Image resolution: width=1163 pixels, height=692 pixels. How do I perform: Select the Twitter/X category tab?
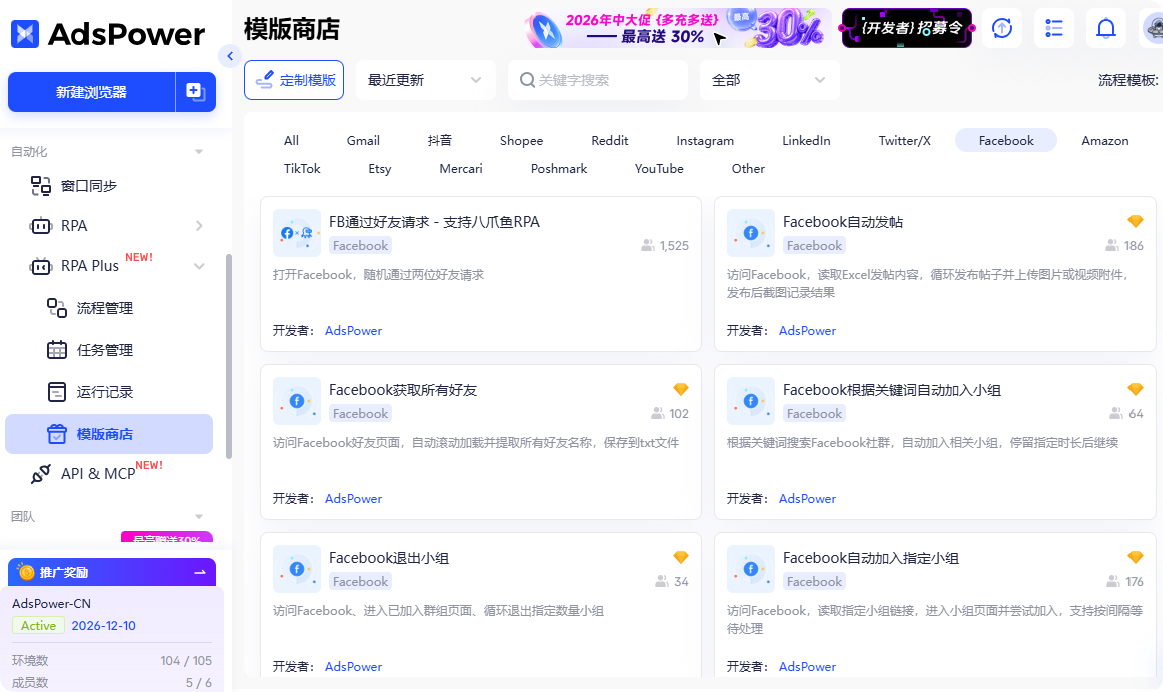(905, 140)
